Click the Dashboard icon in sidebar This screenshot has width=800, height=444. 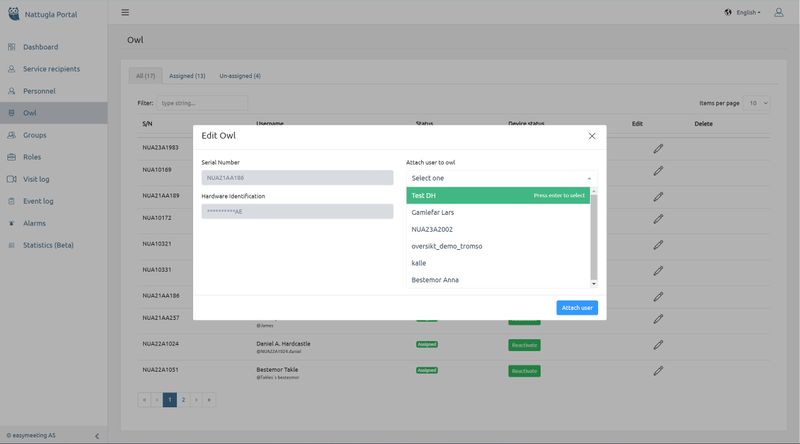click(11, 47)
